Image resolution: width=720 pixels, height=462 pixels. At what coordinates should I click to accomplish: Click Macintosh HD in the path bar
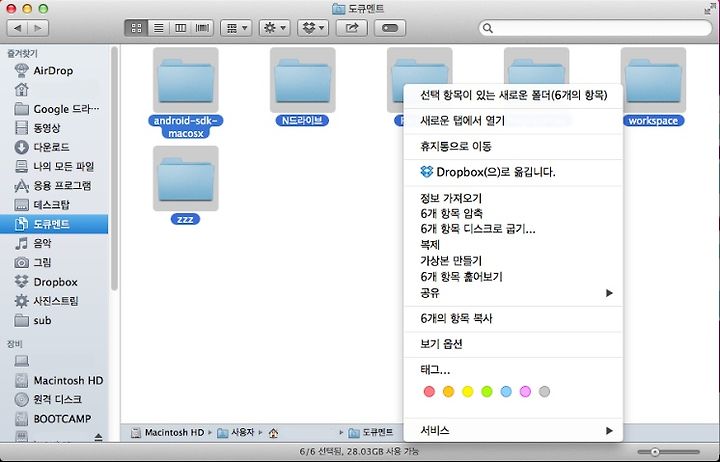tap(168, 433)
